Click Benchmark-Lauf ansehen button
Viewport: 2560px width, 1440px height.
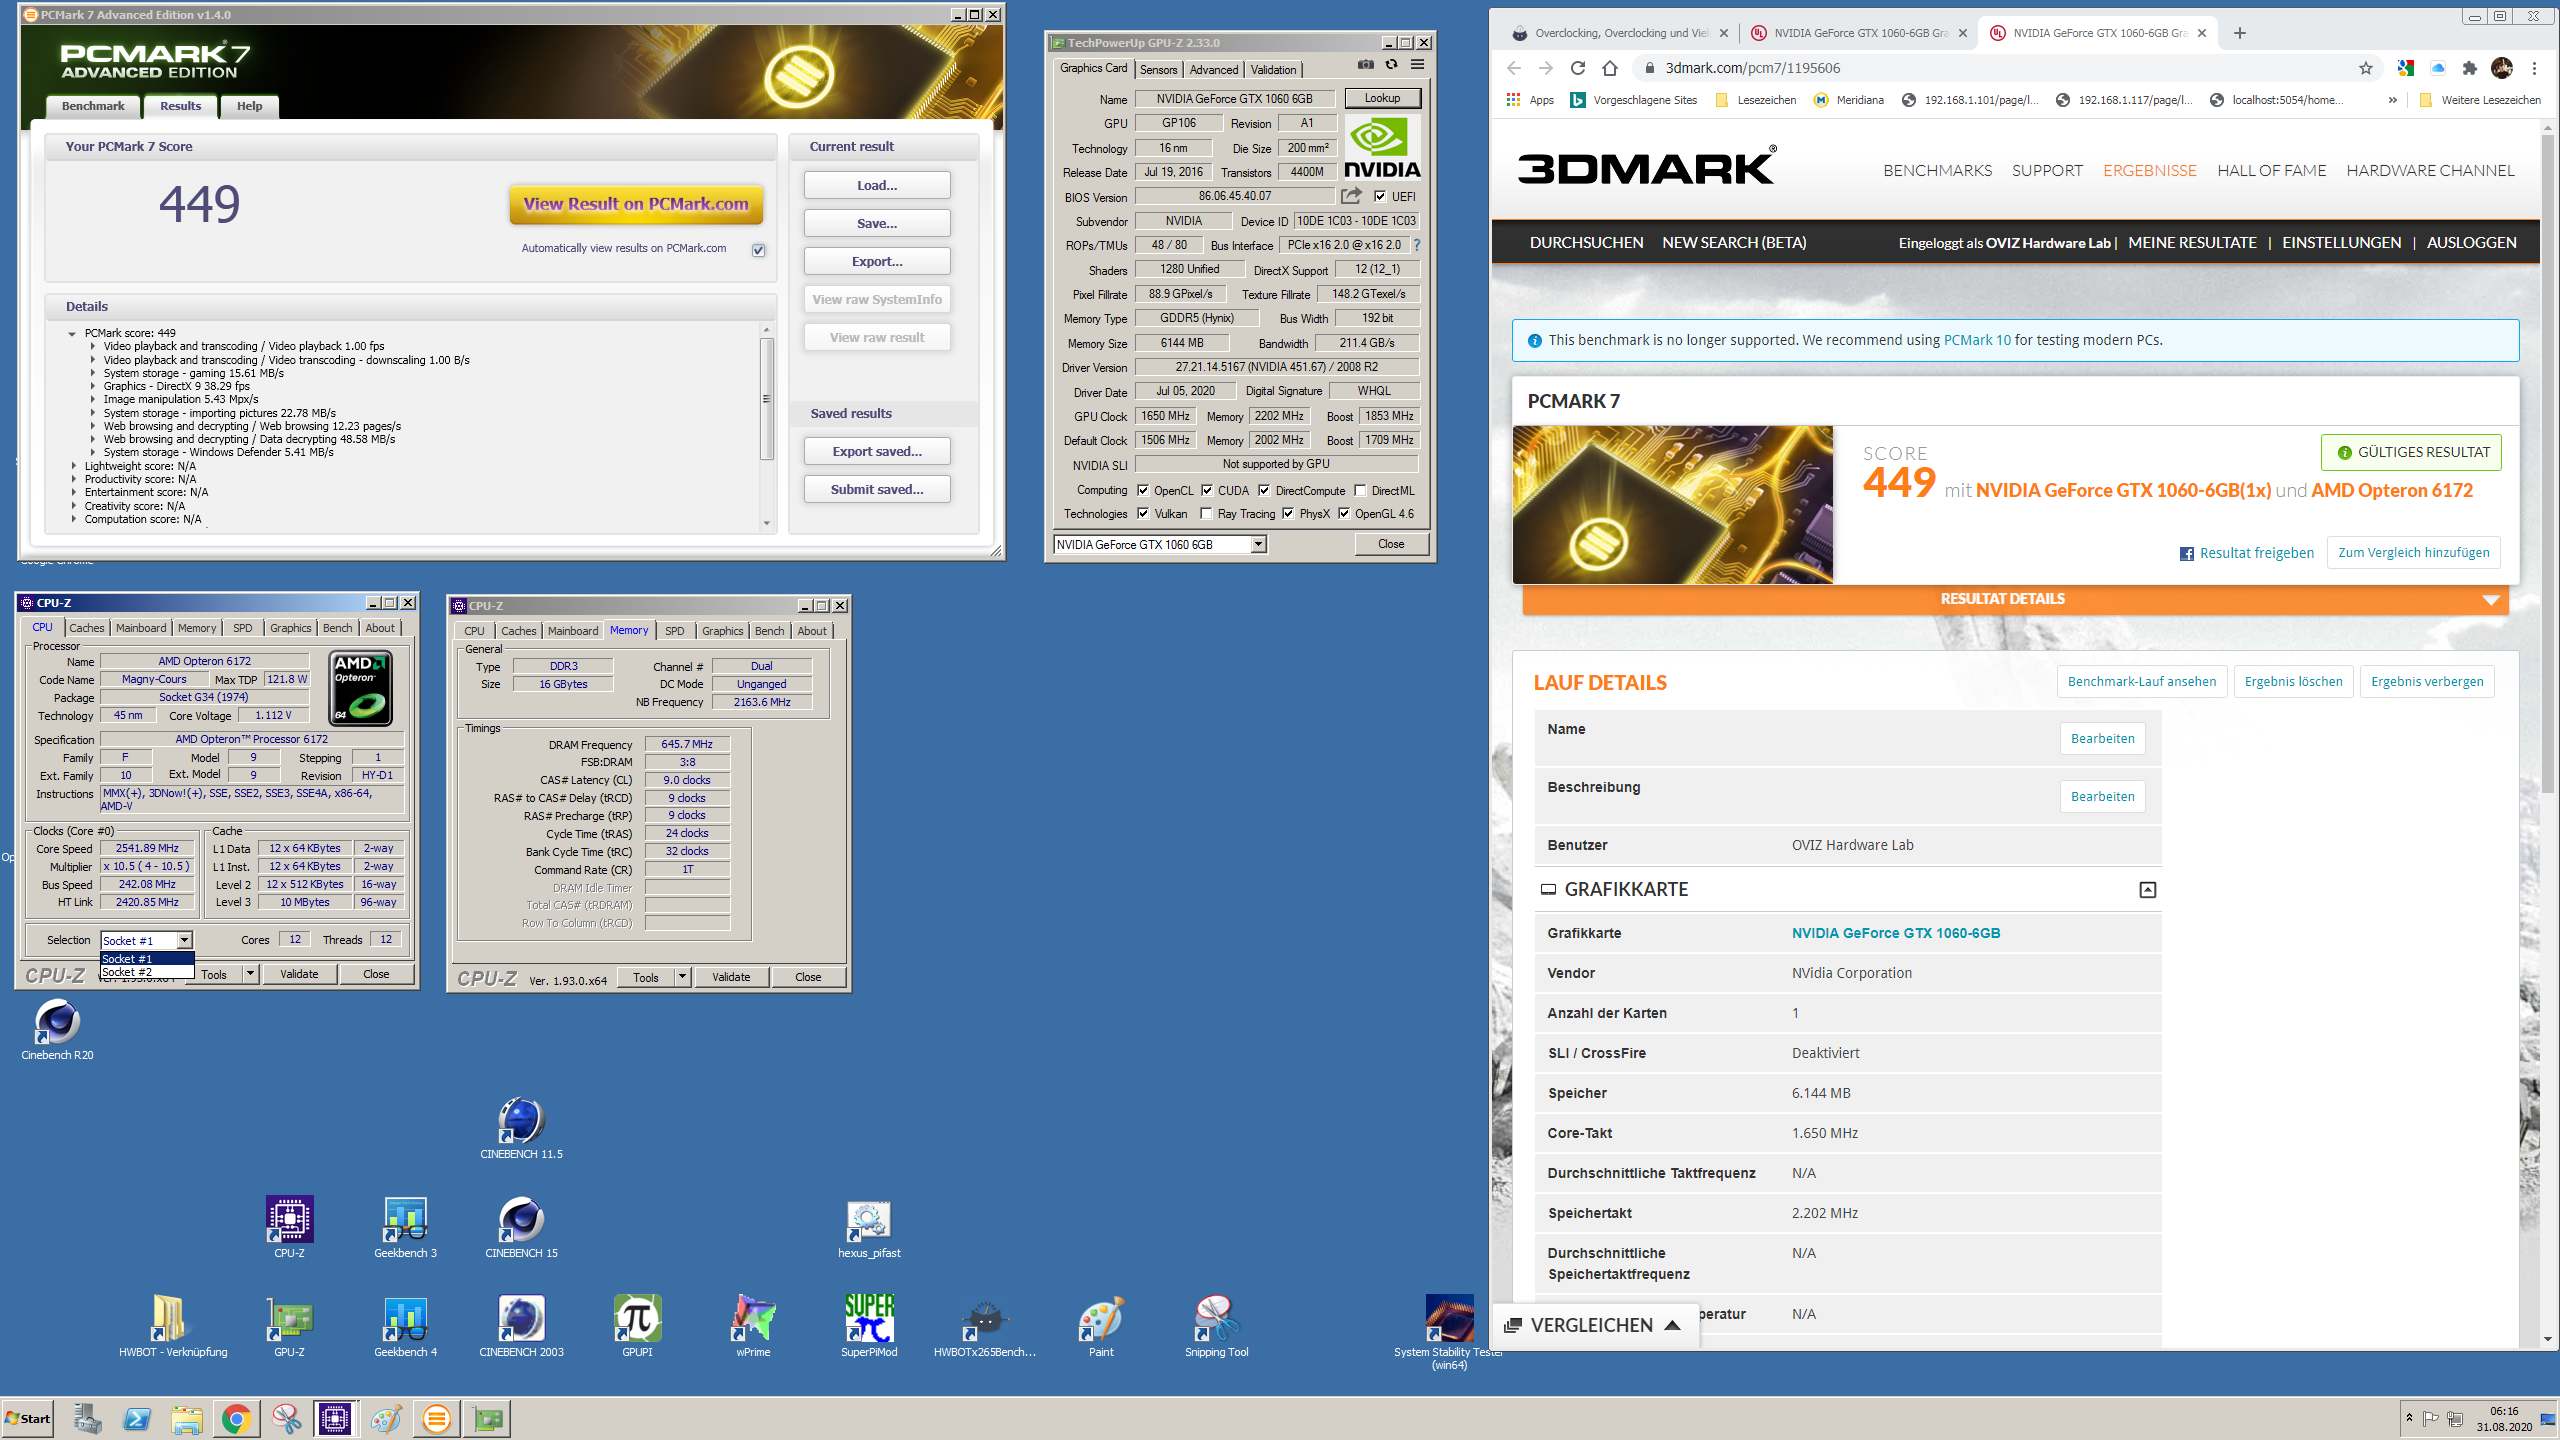(x=2142, y=681)
